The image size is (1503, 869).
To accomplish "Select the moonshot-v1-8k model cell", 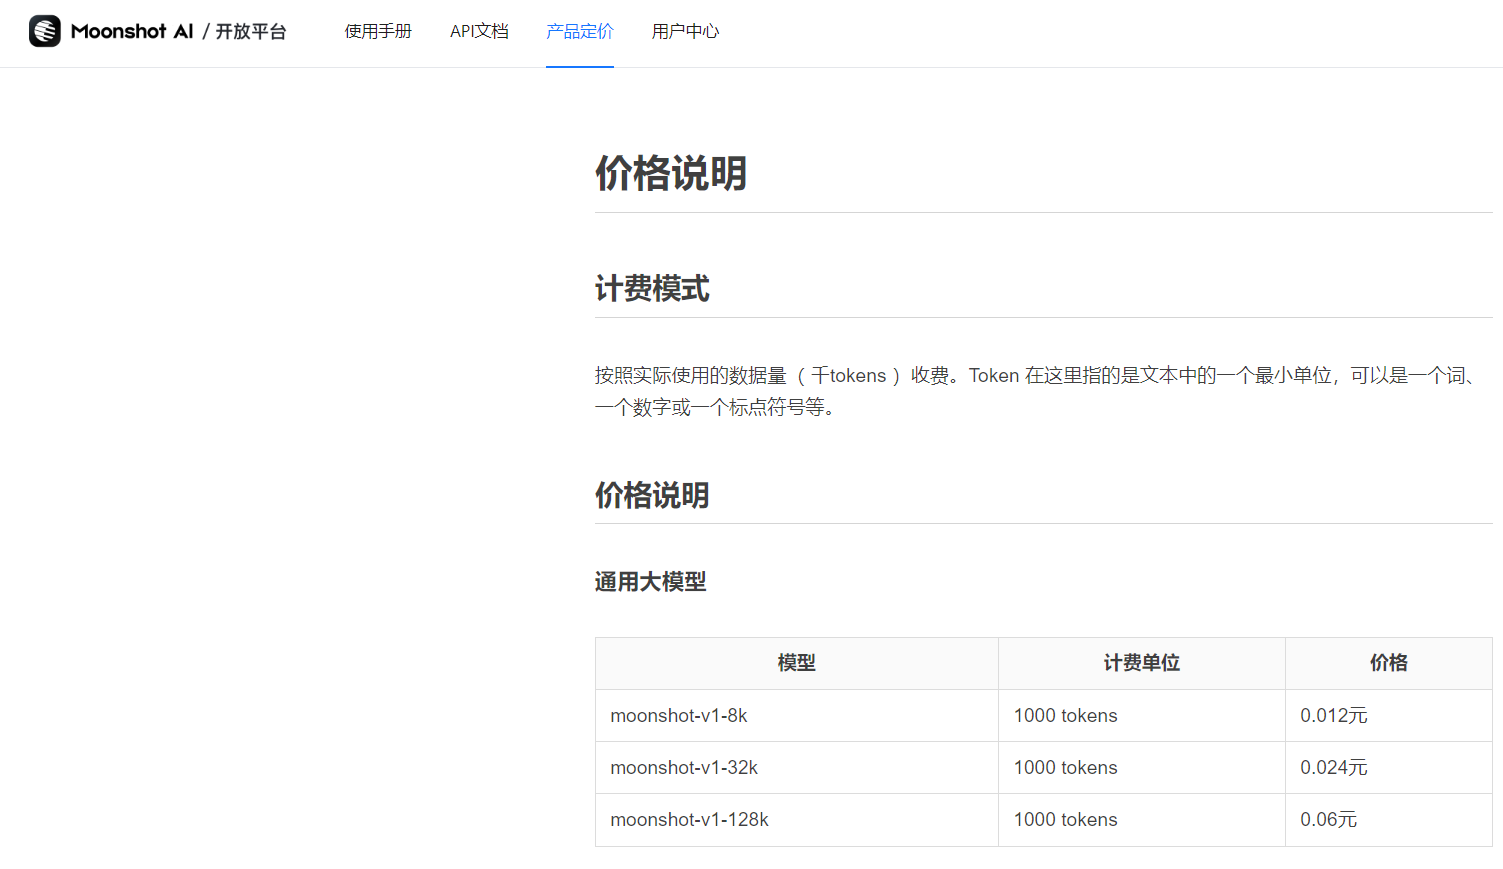I will click(797, 716).
